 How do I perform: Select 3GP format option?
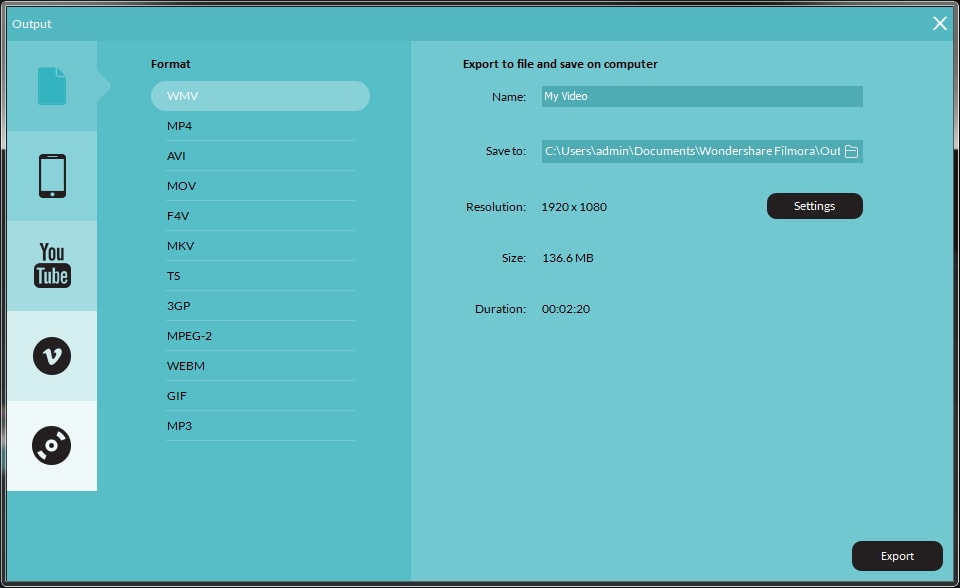point(260,306)
